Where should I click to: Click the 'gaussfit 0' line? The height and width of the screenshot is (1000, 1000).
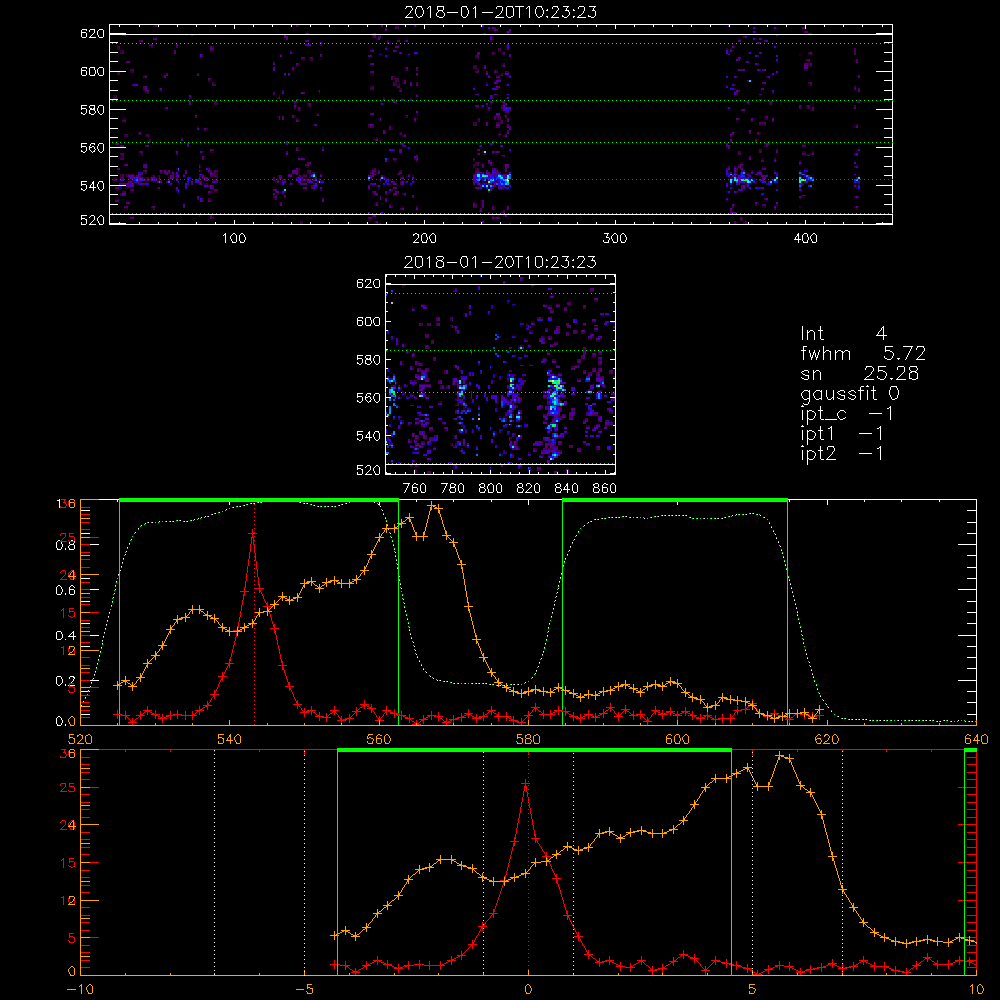[x=850, y=394]
